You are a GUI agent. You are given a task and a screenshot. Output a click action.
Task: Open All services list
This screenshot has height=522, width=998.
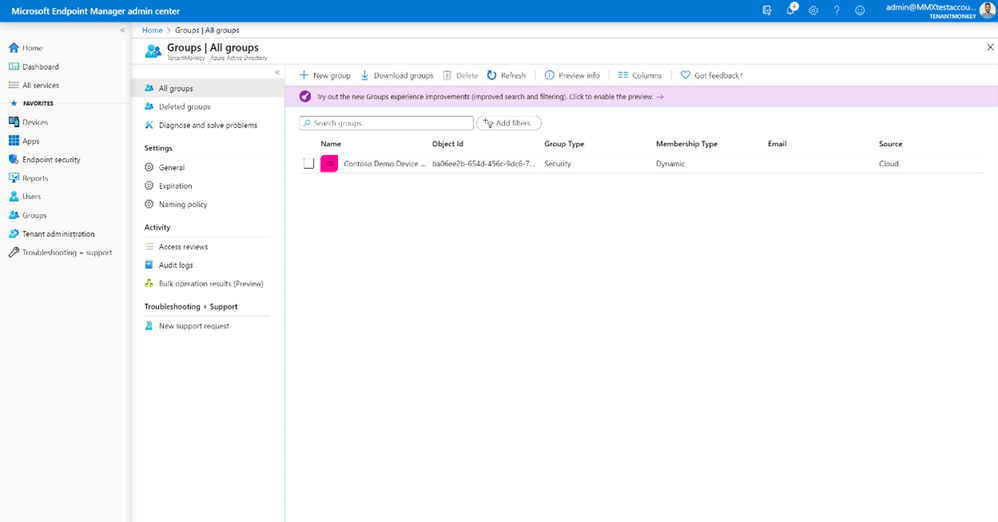click(x=34, y=85)
